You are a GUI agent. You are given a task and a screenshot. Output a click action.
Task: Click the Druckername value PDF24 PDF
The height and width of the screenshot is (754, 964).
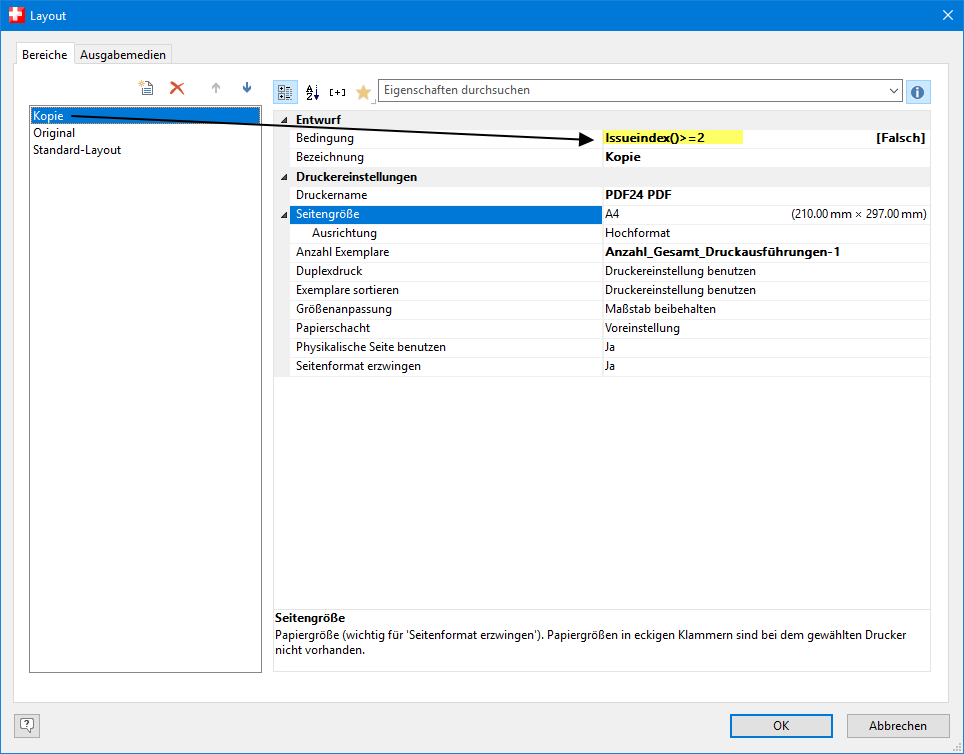[638, 195]
